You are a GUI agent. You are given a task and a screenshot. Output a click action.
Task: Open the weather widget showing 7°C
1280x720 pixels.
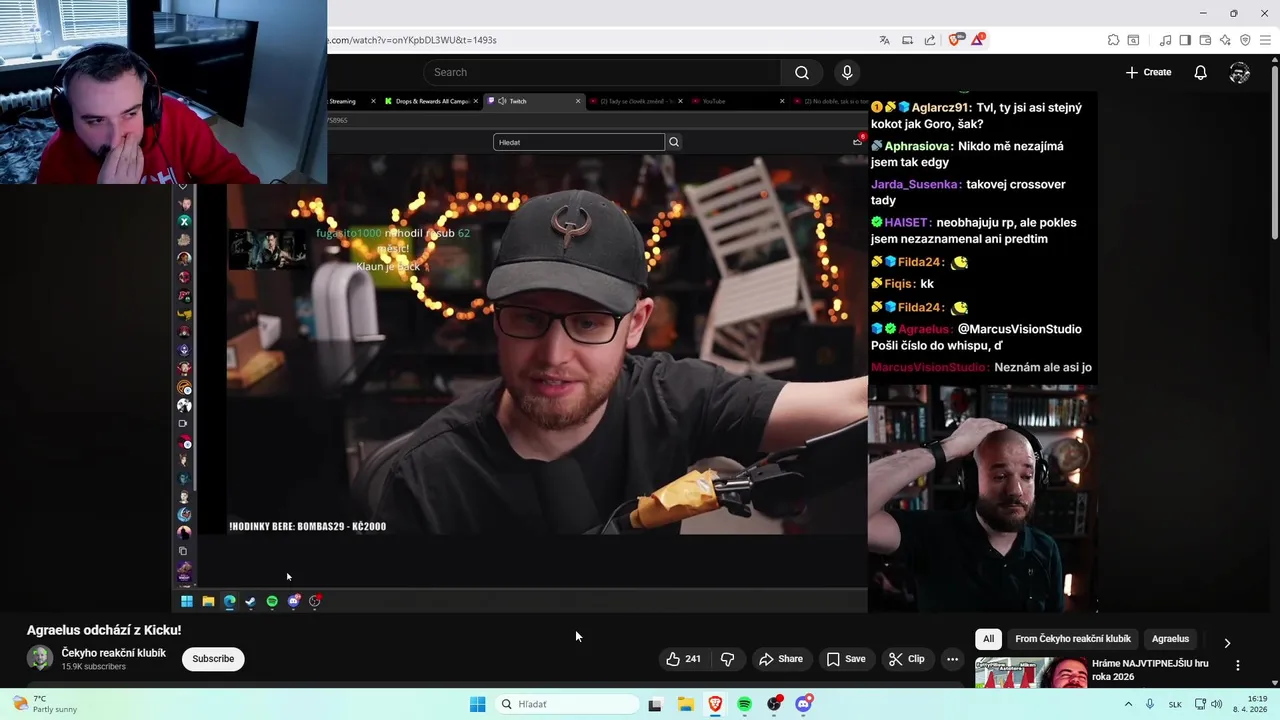pyautogui.click(x=45, y=704)
